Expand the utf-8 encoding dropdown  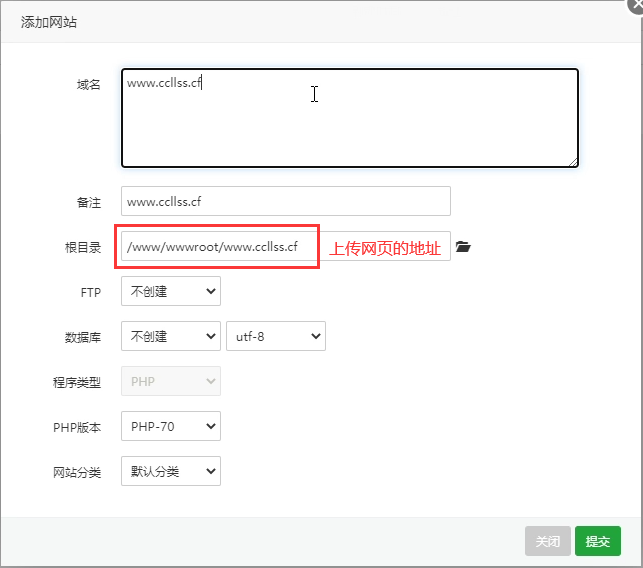276,337
